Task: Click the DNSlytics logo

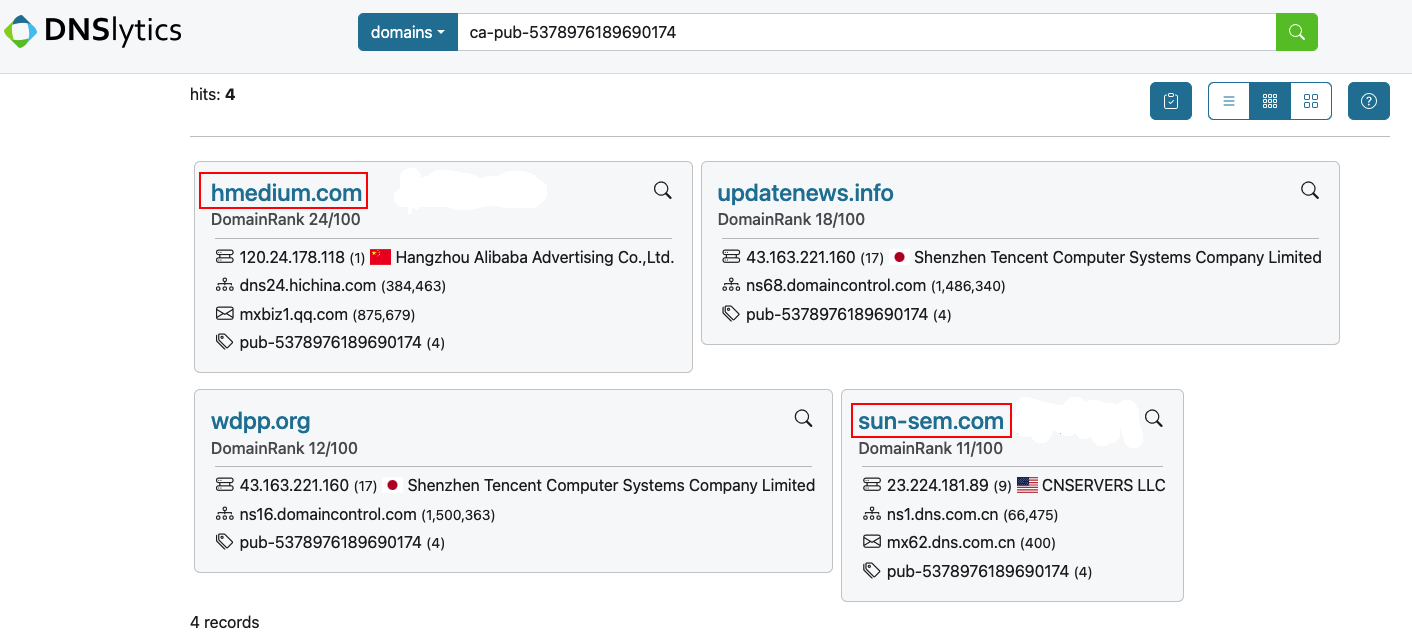Action: 93,31
